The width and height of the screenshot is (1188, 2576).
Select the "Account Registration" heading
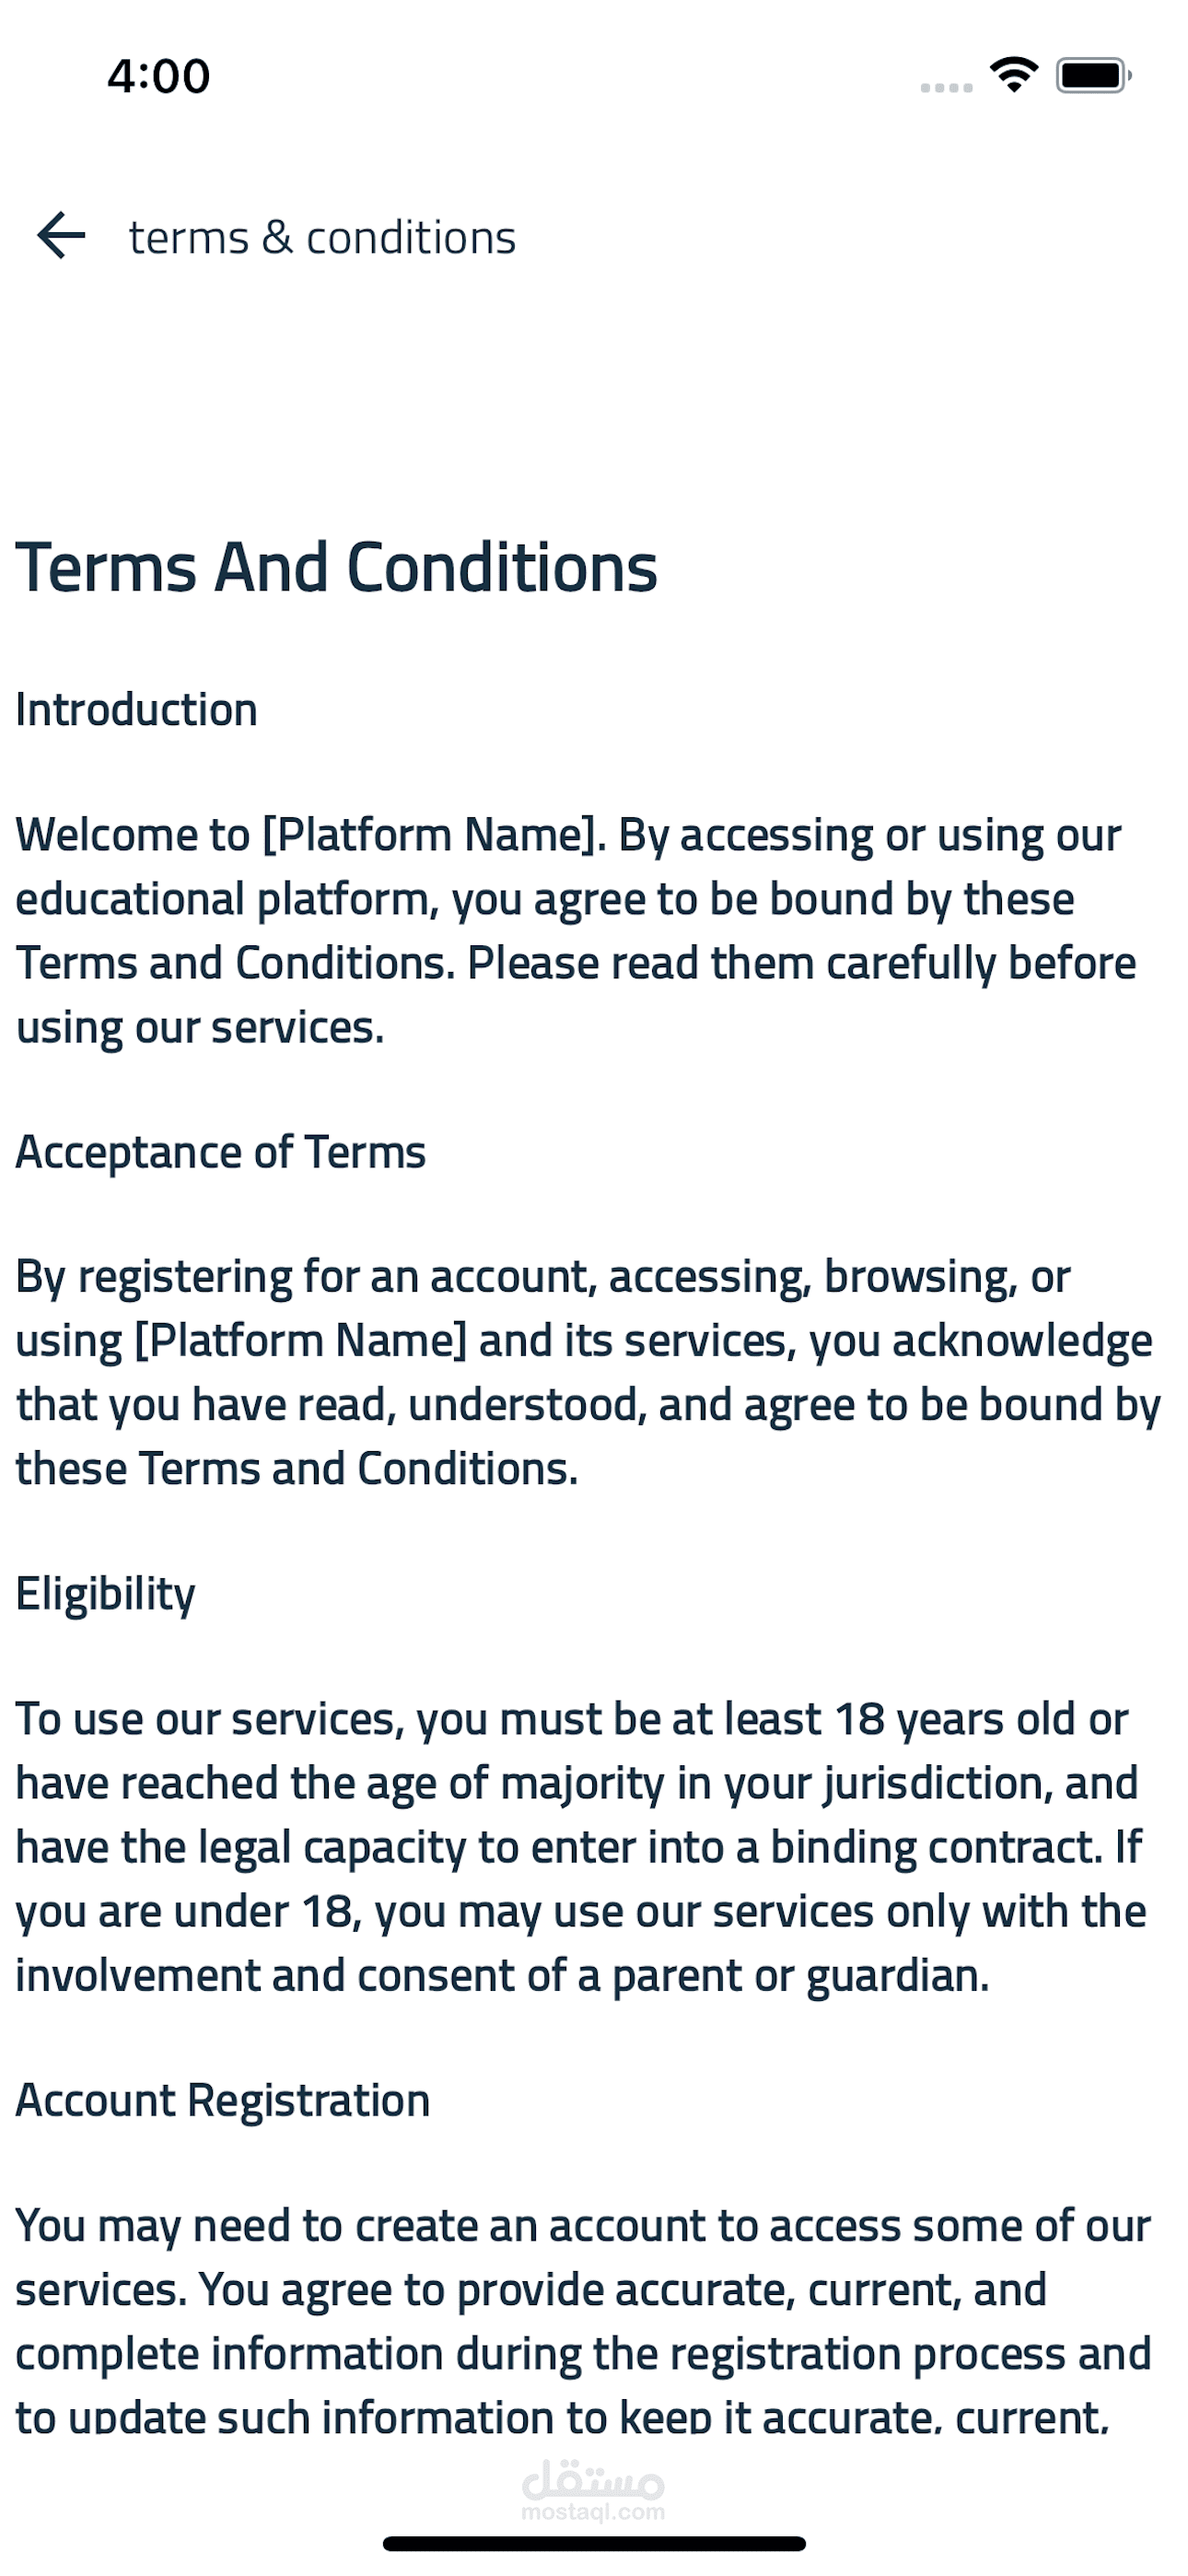[x=223, y=2100]
